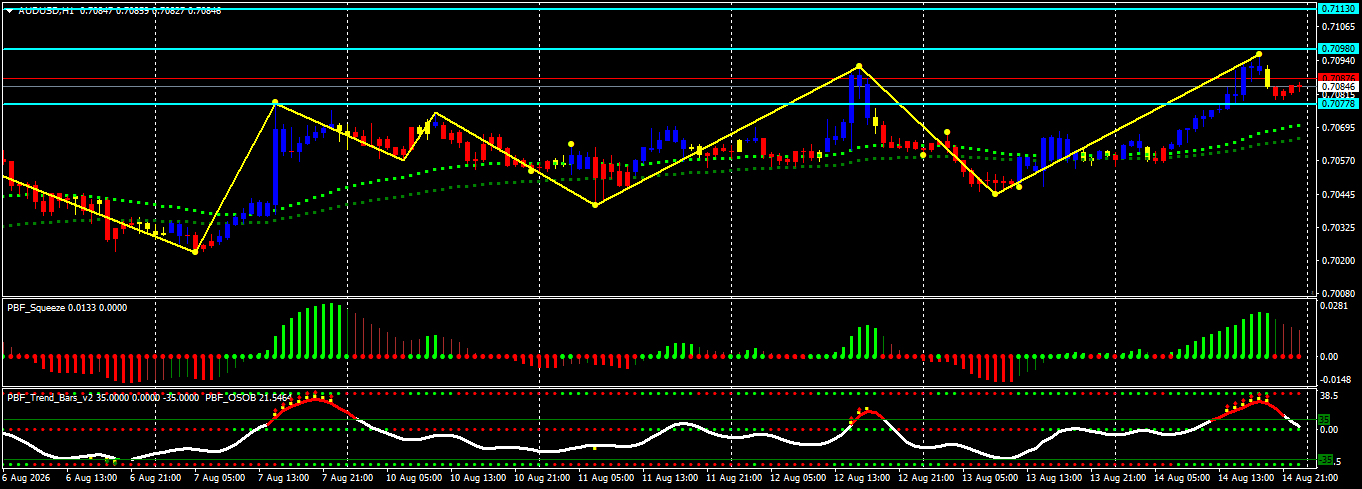
Task: Click the 0.71065 price scale value
Action: pos(1338,27)
